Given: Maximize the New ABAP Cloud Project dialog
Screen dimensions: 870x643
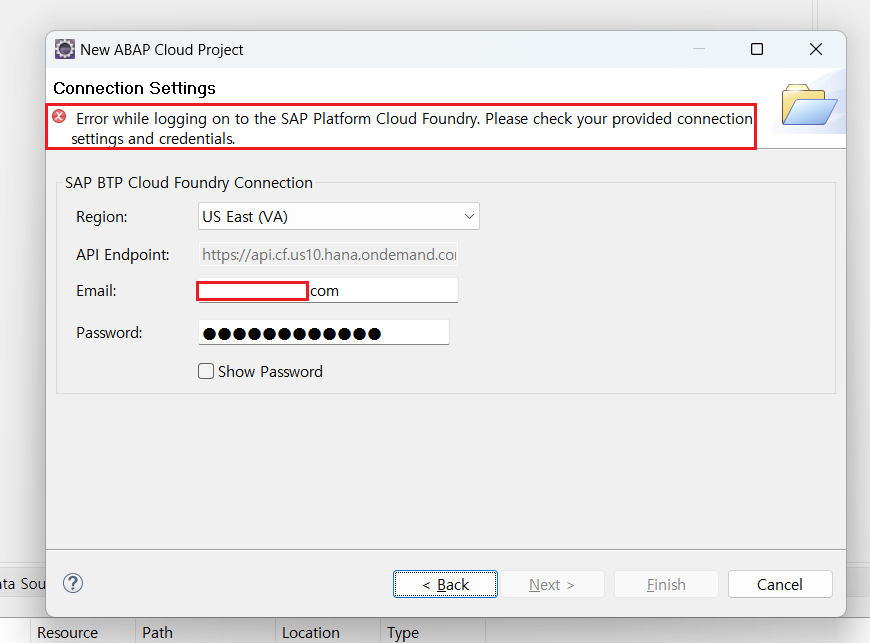Looking at the screenshot, I should point(757,49).
